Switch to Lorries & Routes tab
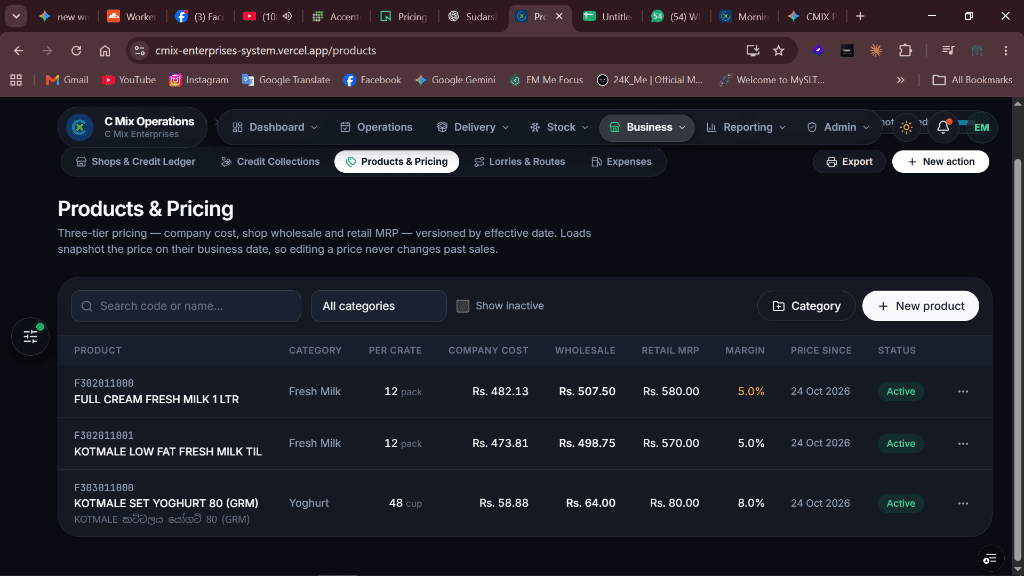Viewport: 1024px width, 576px height. (x=519, y=162)
